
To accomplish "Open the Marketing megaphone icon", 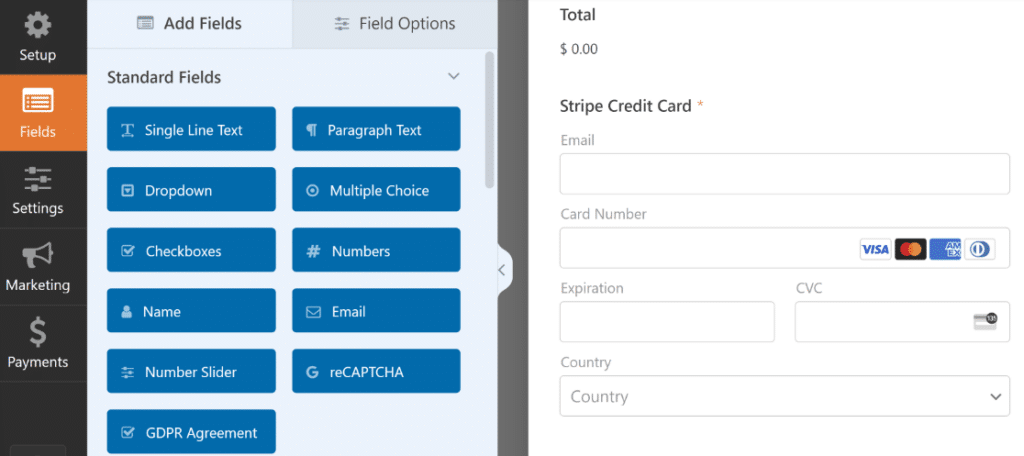I will point(38,256).
